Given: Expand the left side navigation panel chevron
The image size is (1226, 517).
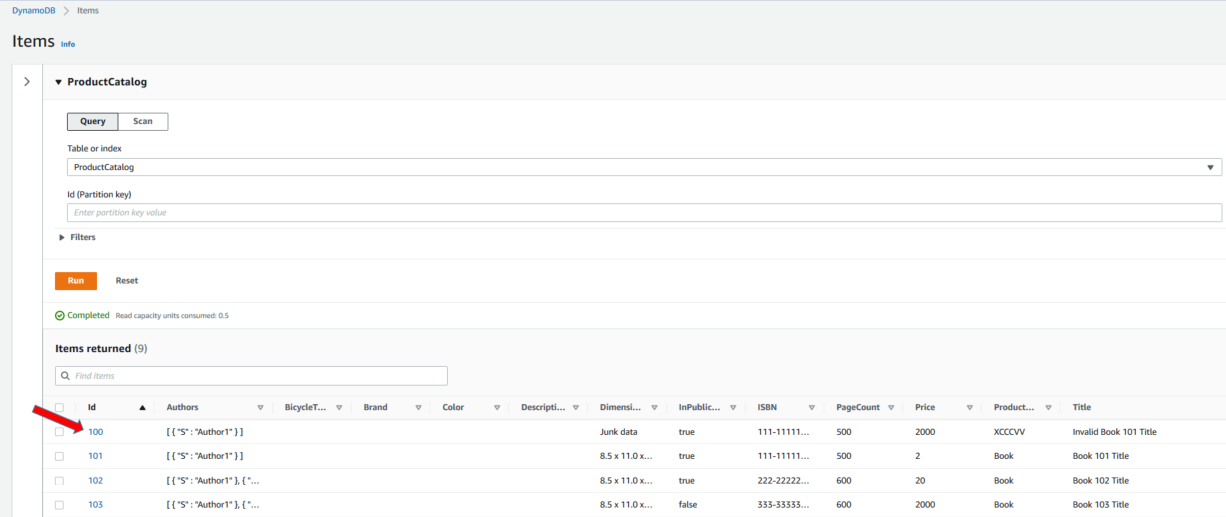Looking at the screenshot, I should (27, 81).
